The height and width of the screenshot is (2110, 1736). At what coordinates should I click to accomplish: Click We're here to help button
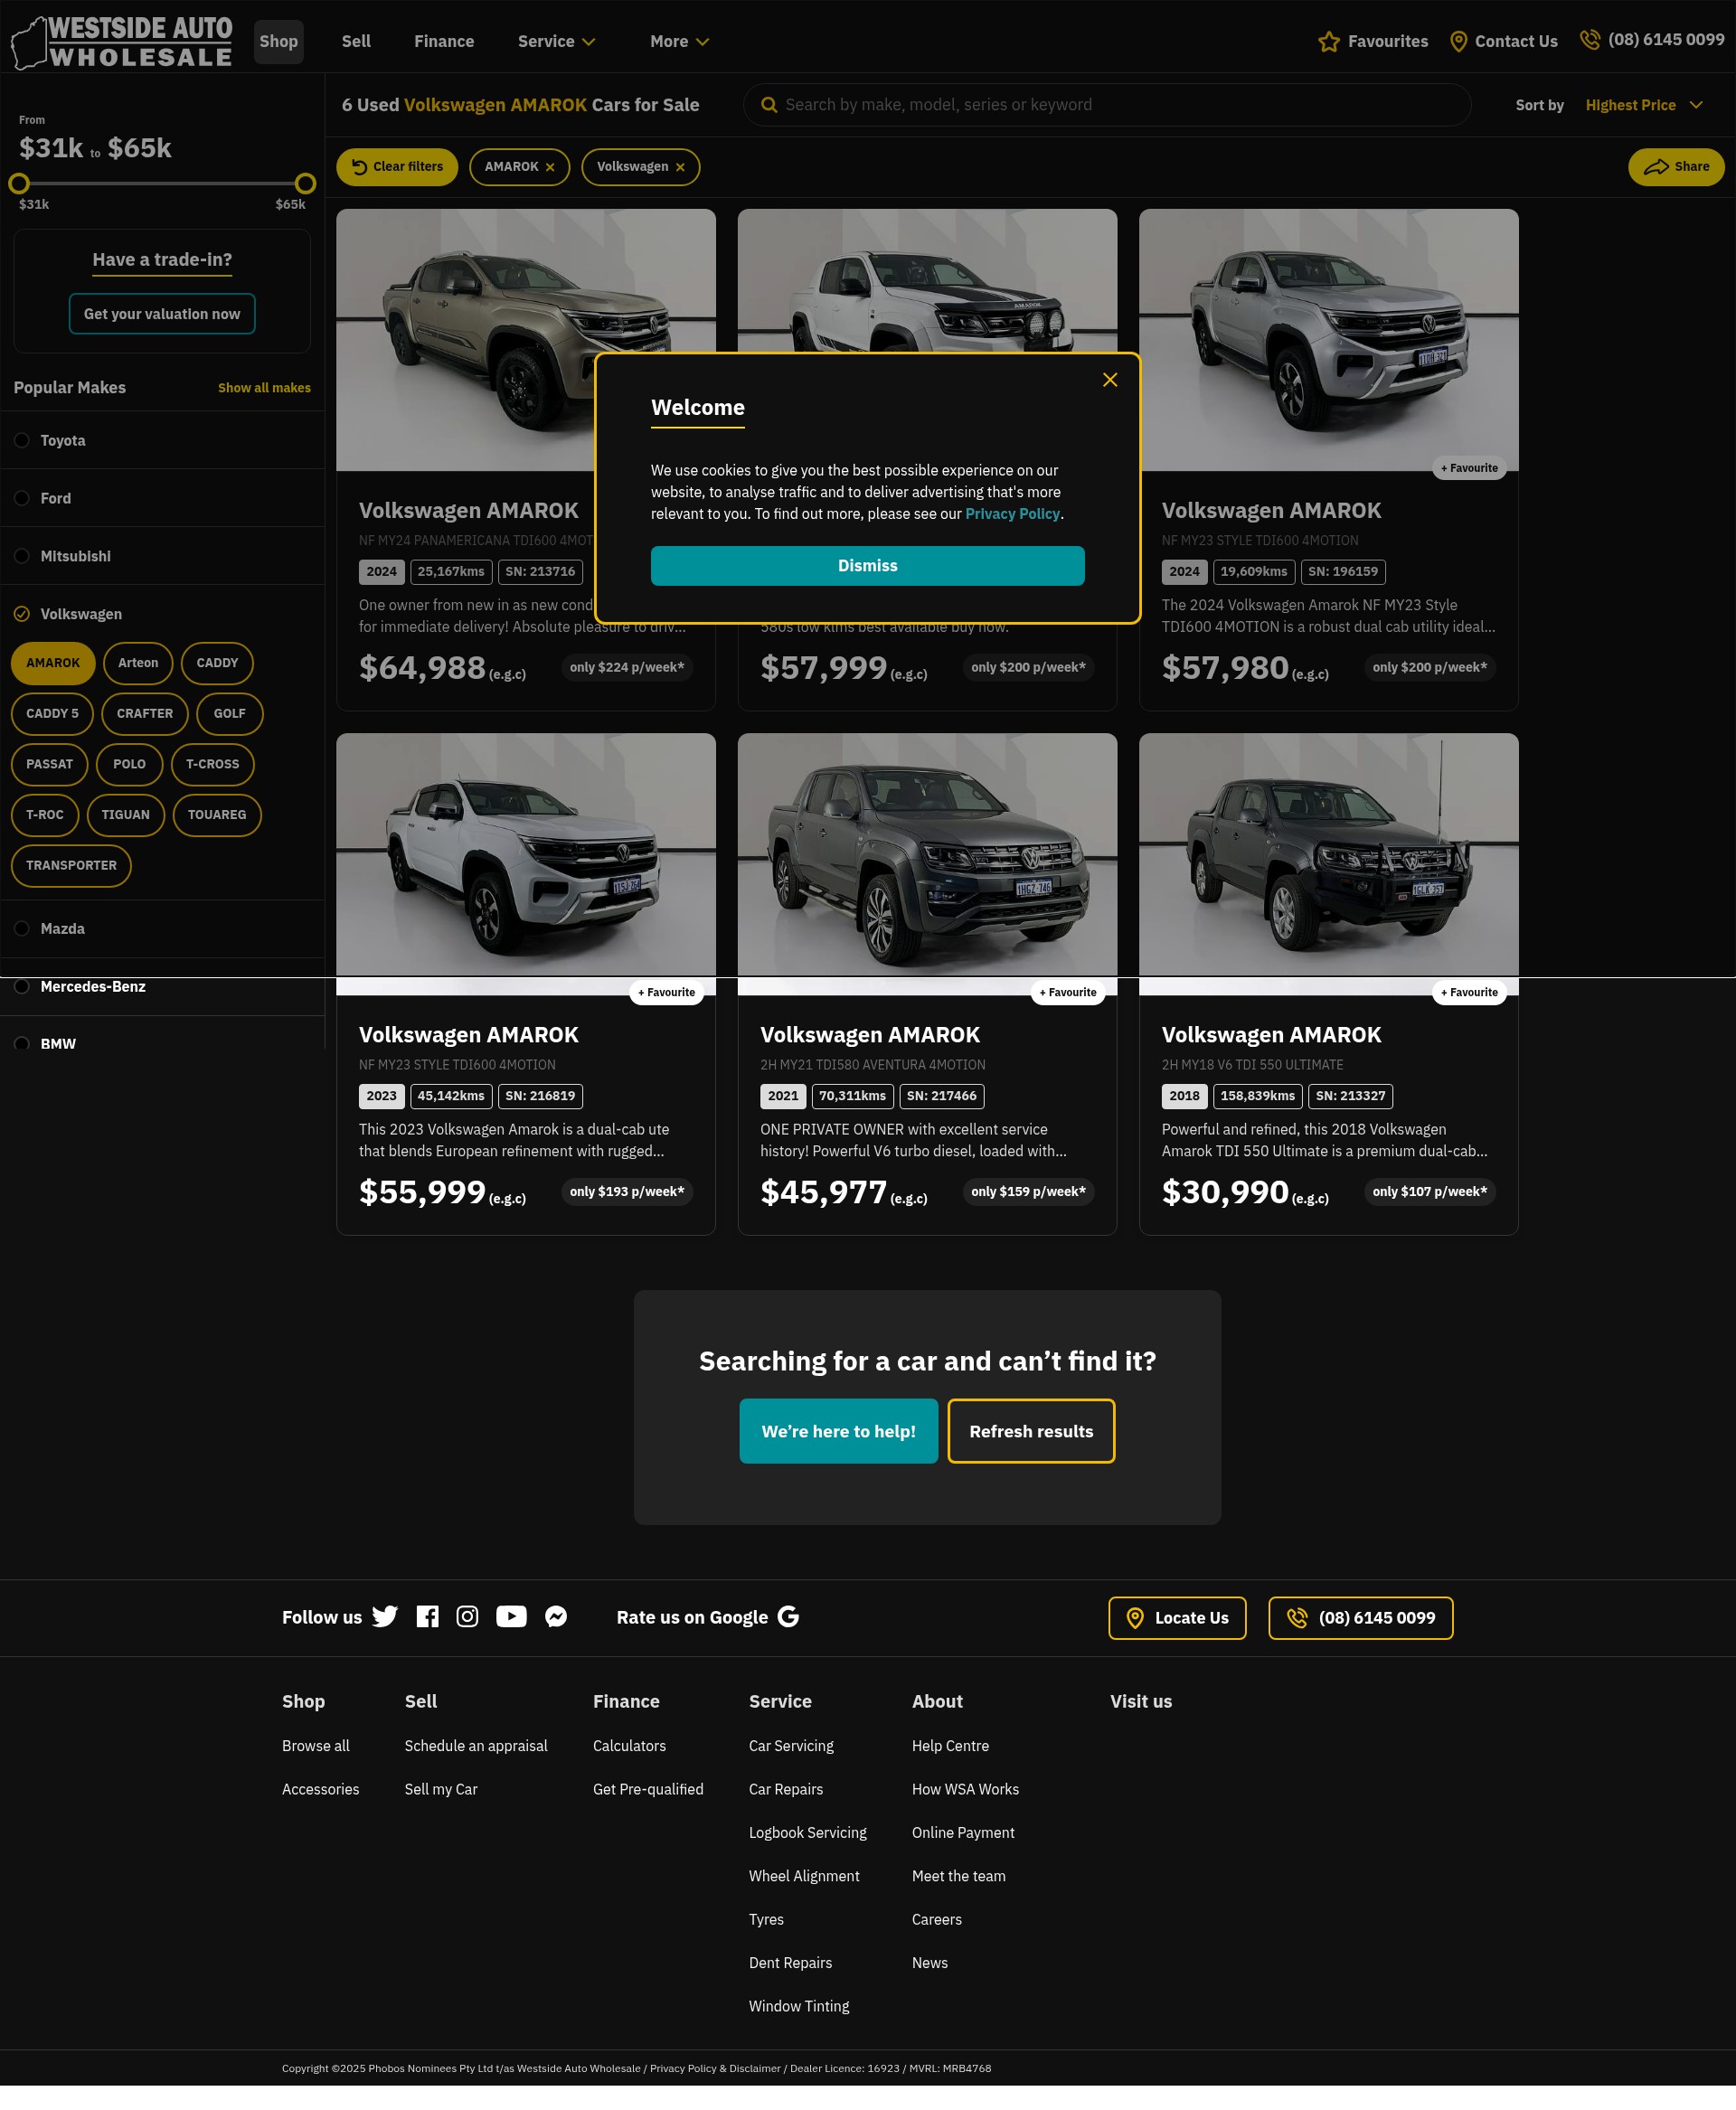(838, 1432)
